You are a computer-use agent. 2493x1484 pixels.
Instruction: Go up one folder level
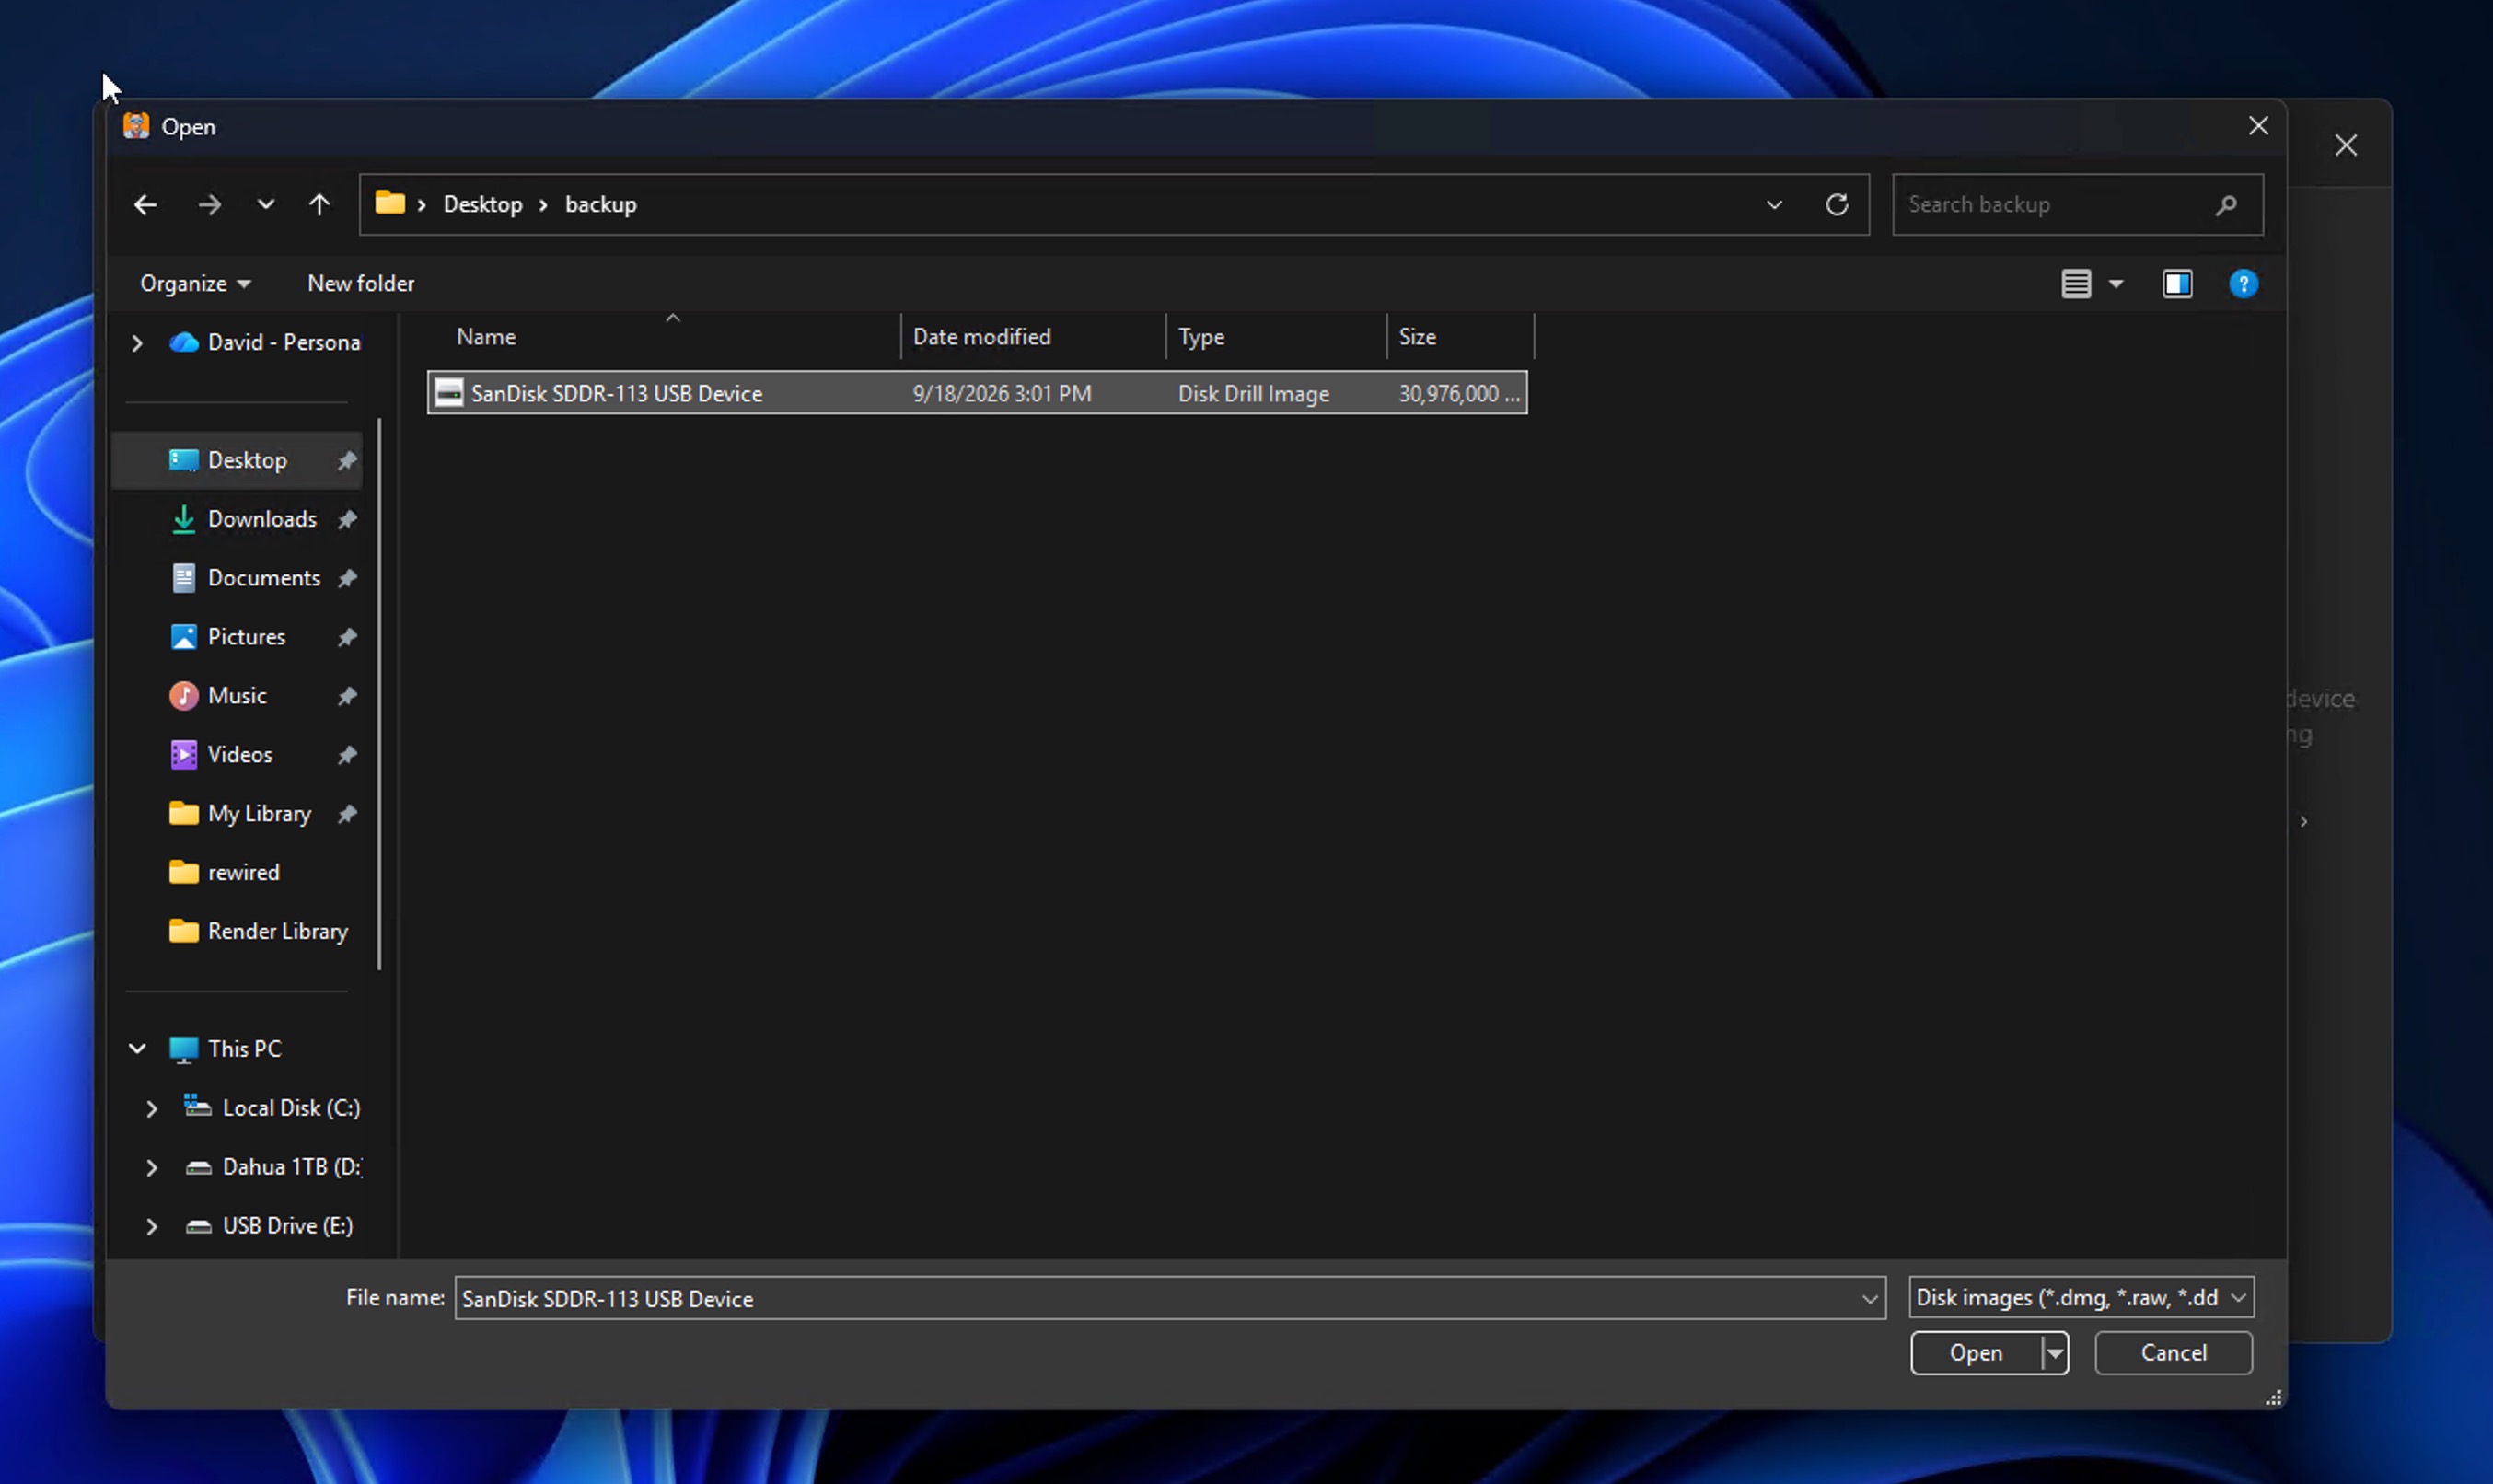click(x=319, y=205)
